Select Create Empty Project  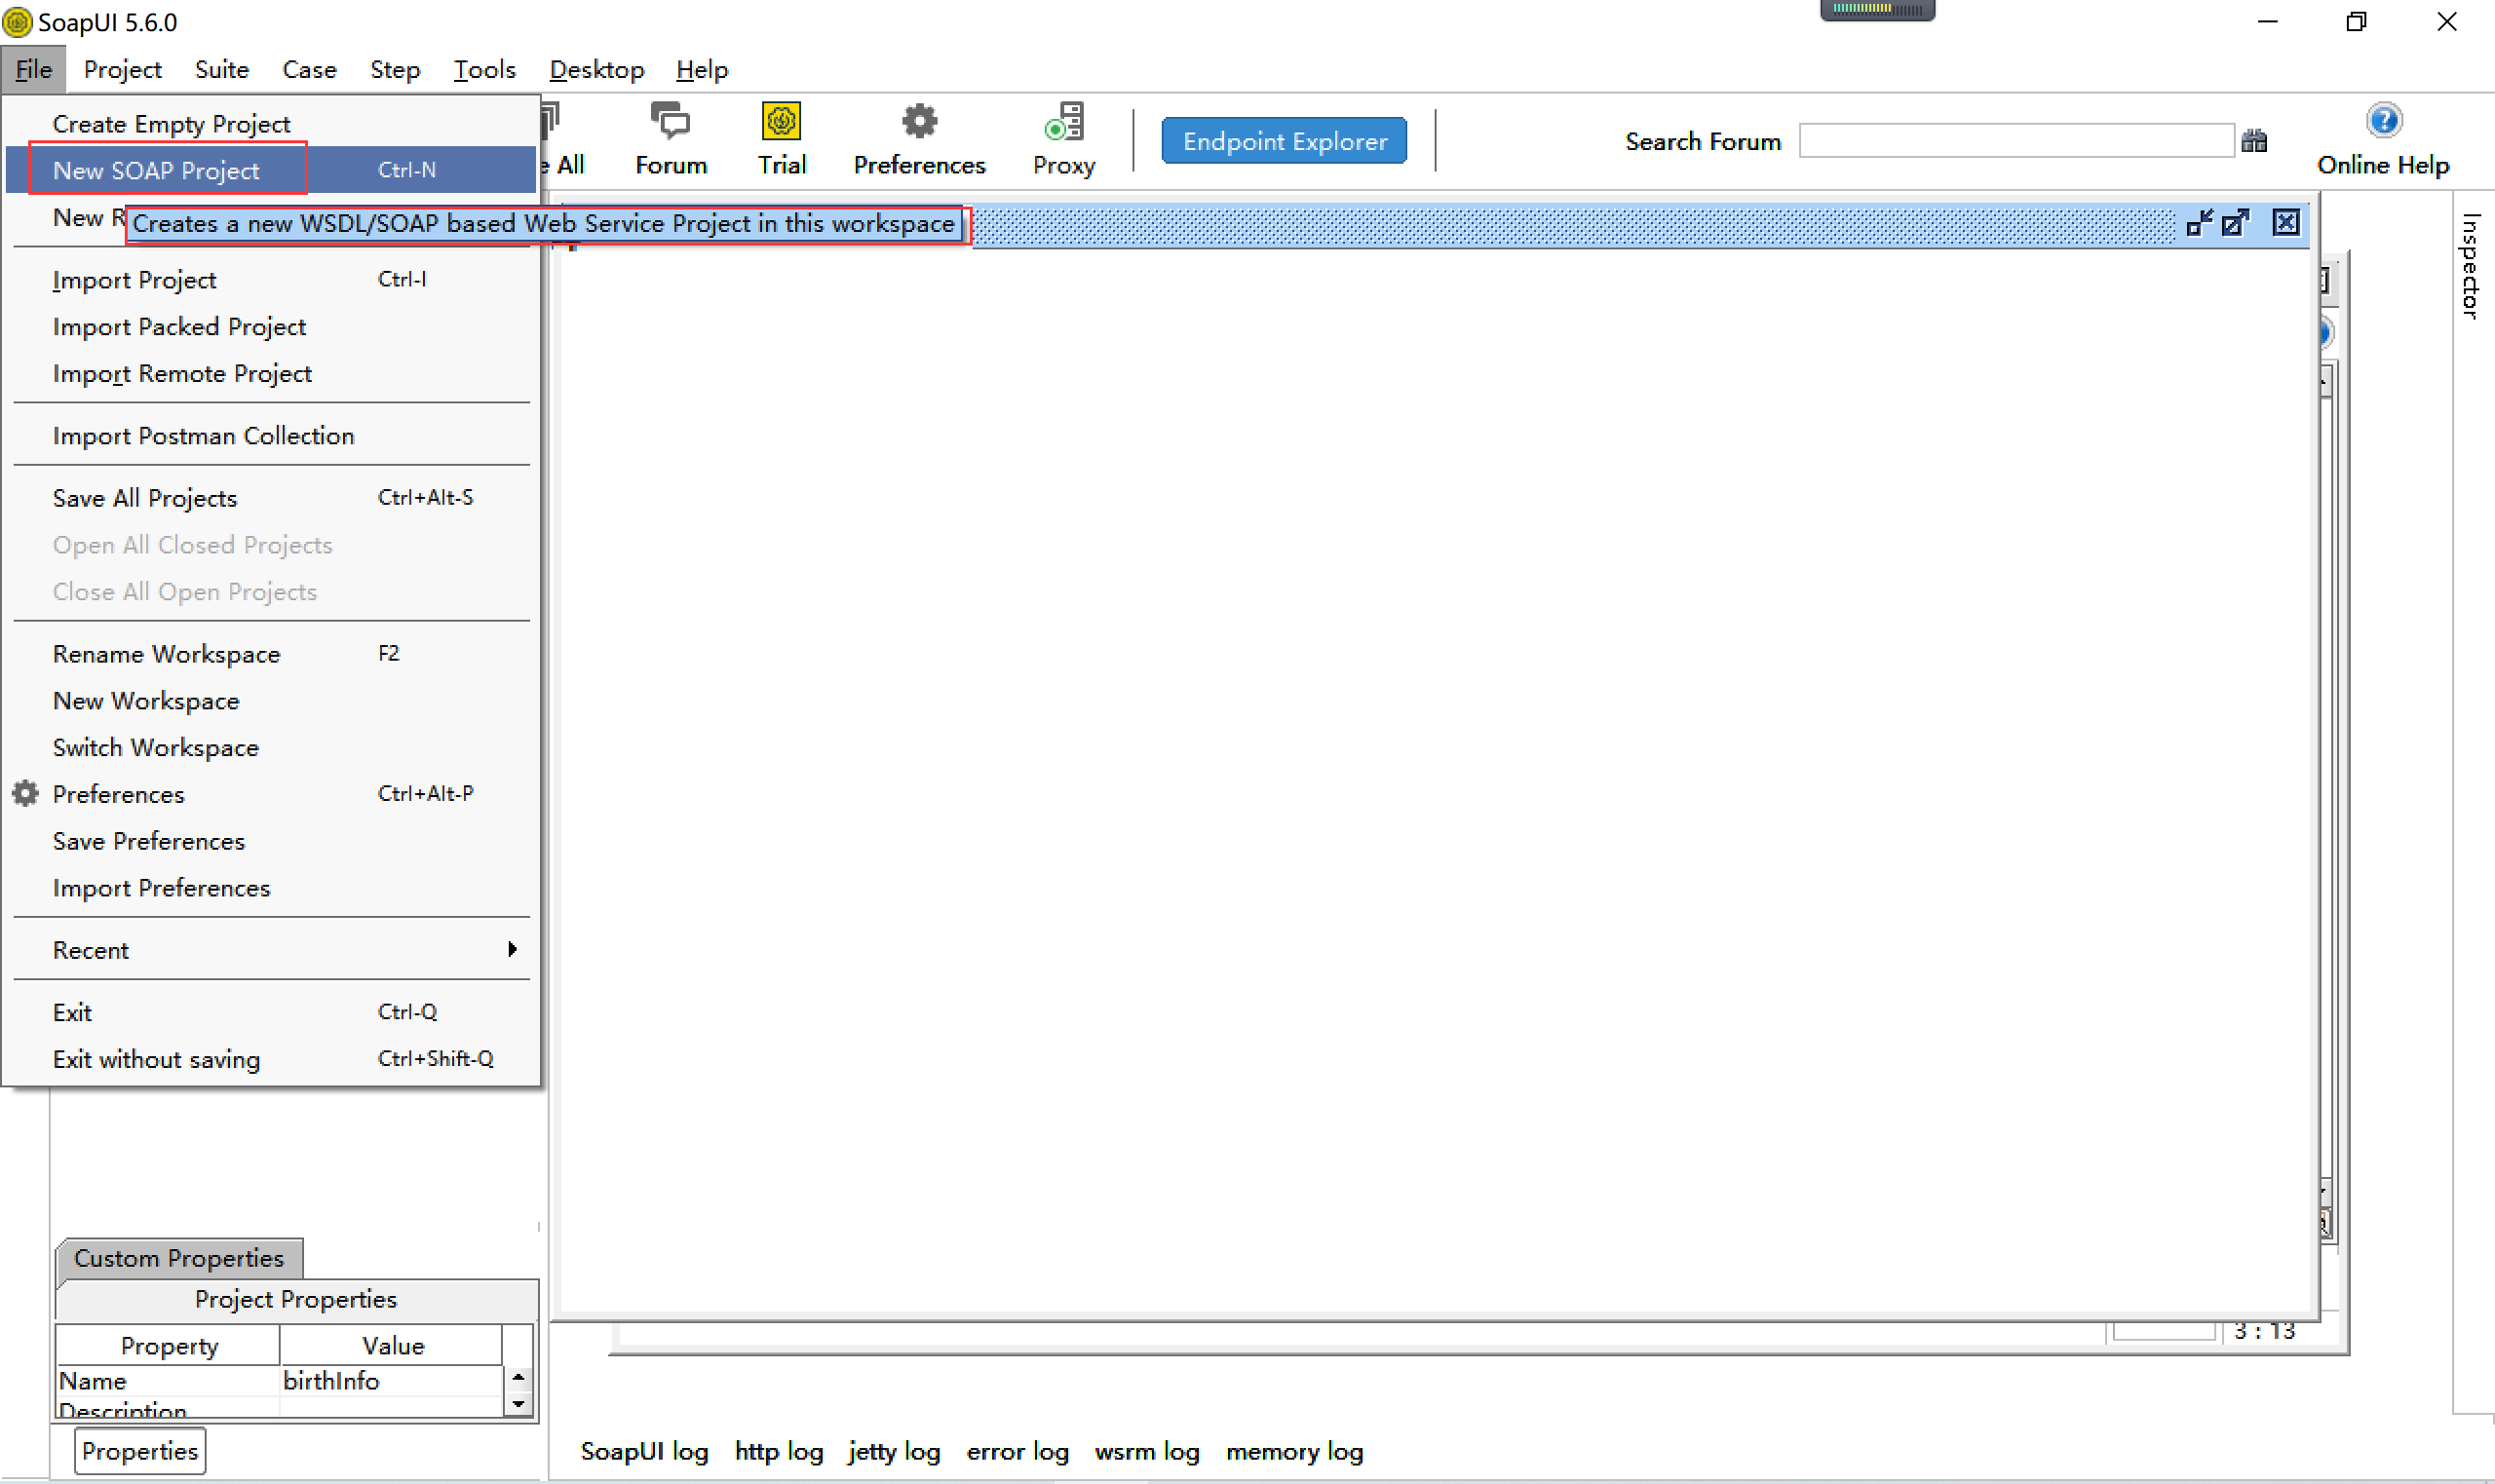pos(270,124)
